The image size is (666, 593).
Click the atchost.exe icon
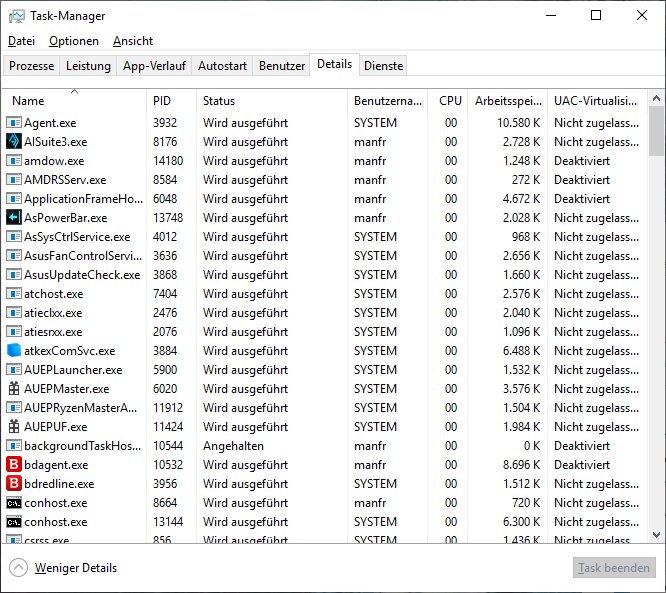point(14,294)
